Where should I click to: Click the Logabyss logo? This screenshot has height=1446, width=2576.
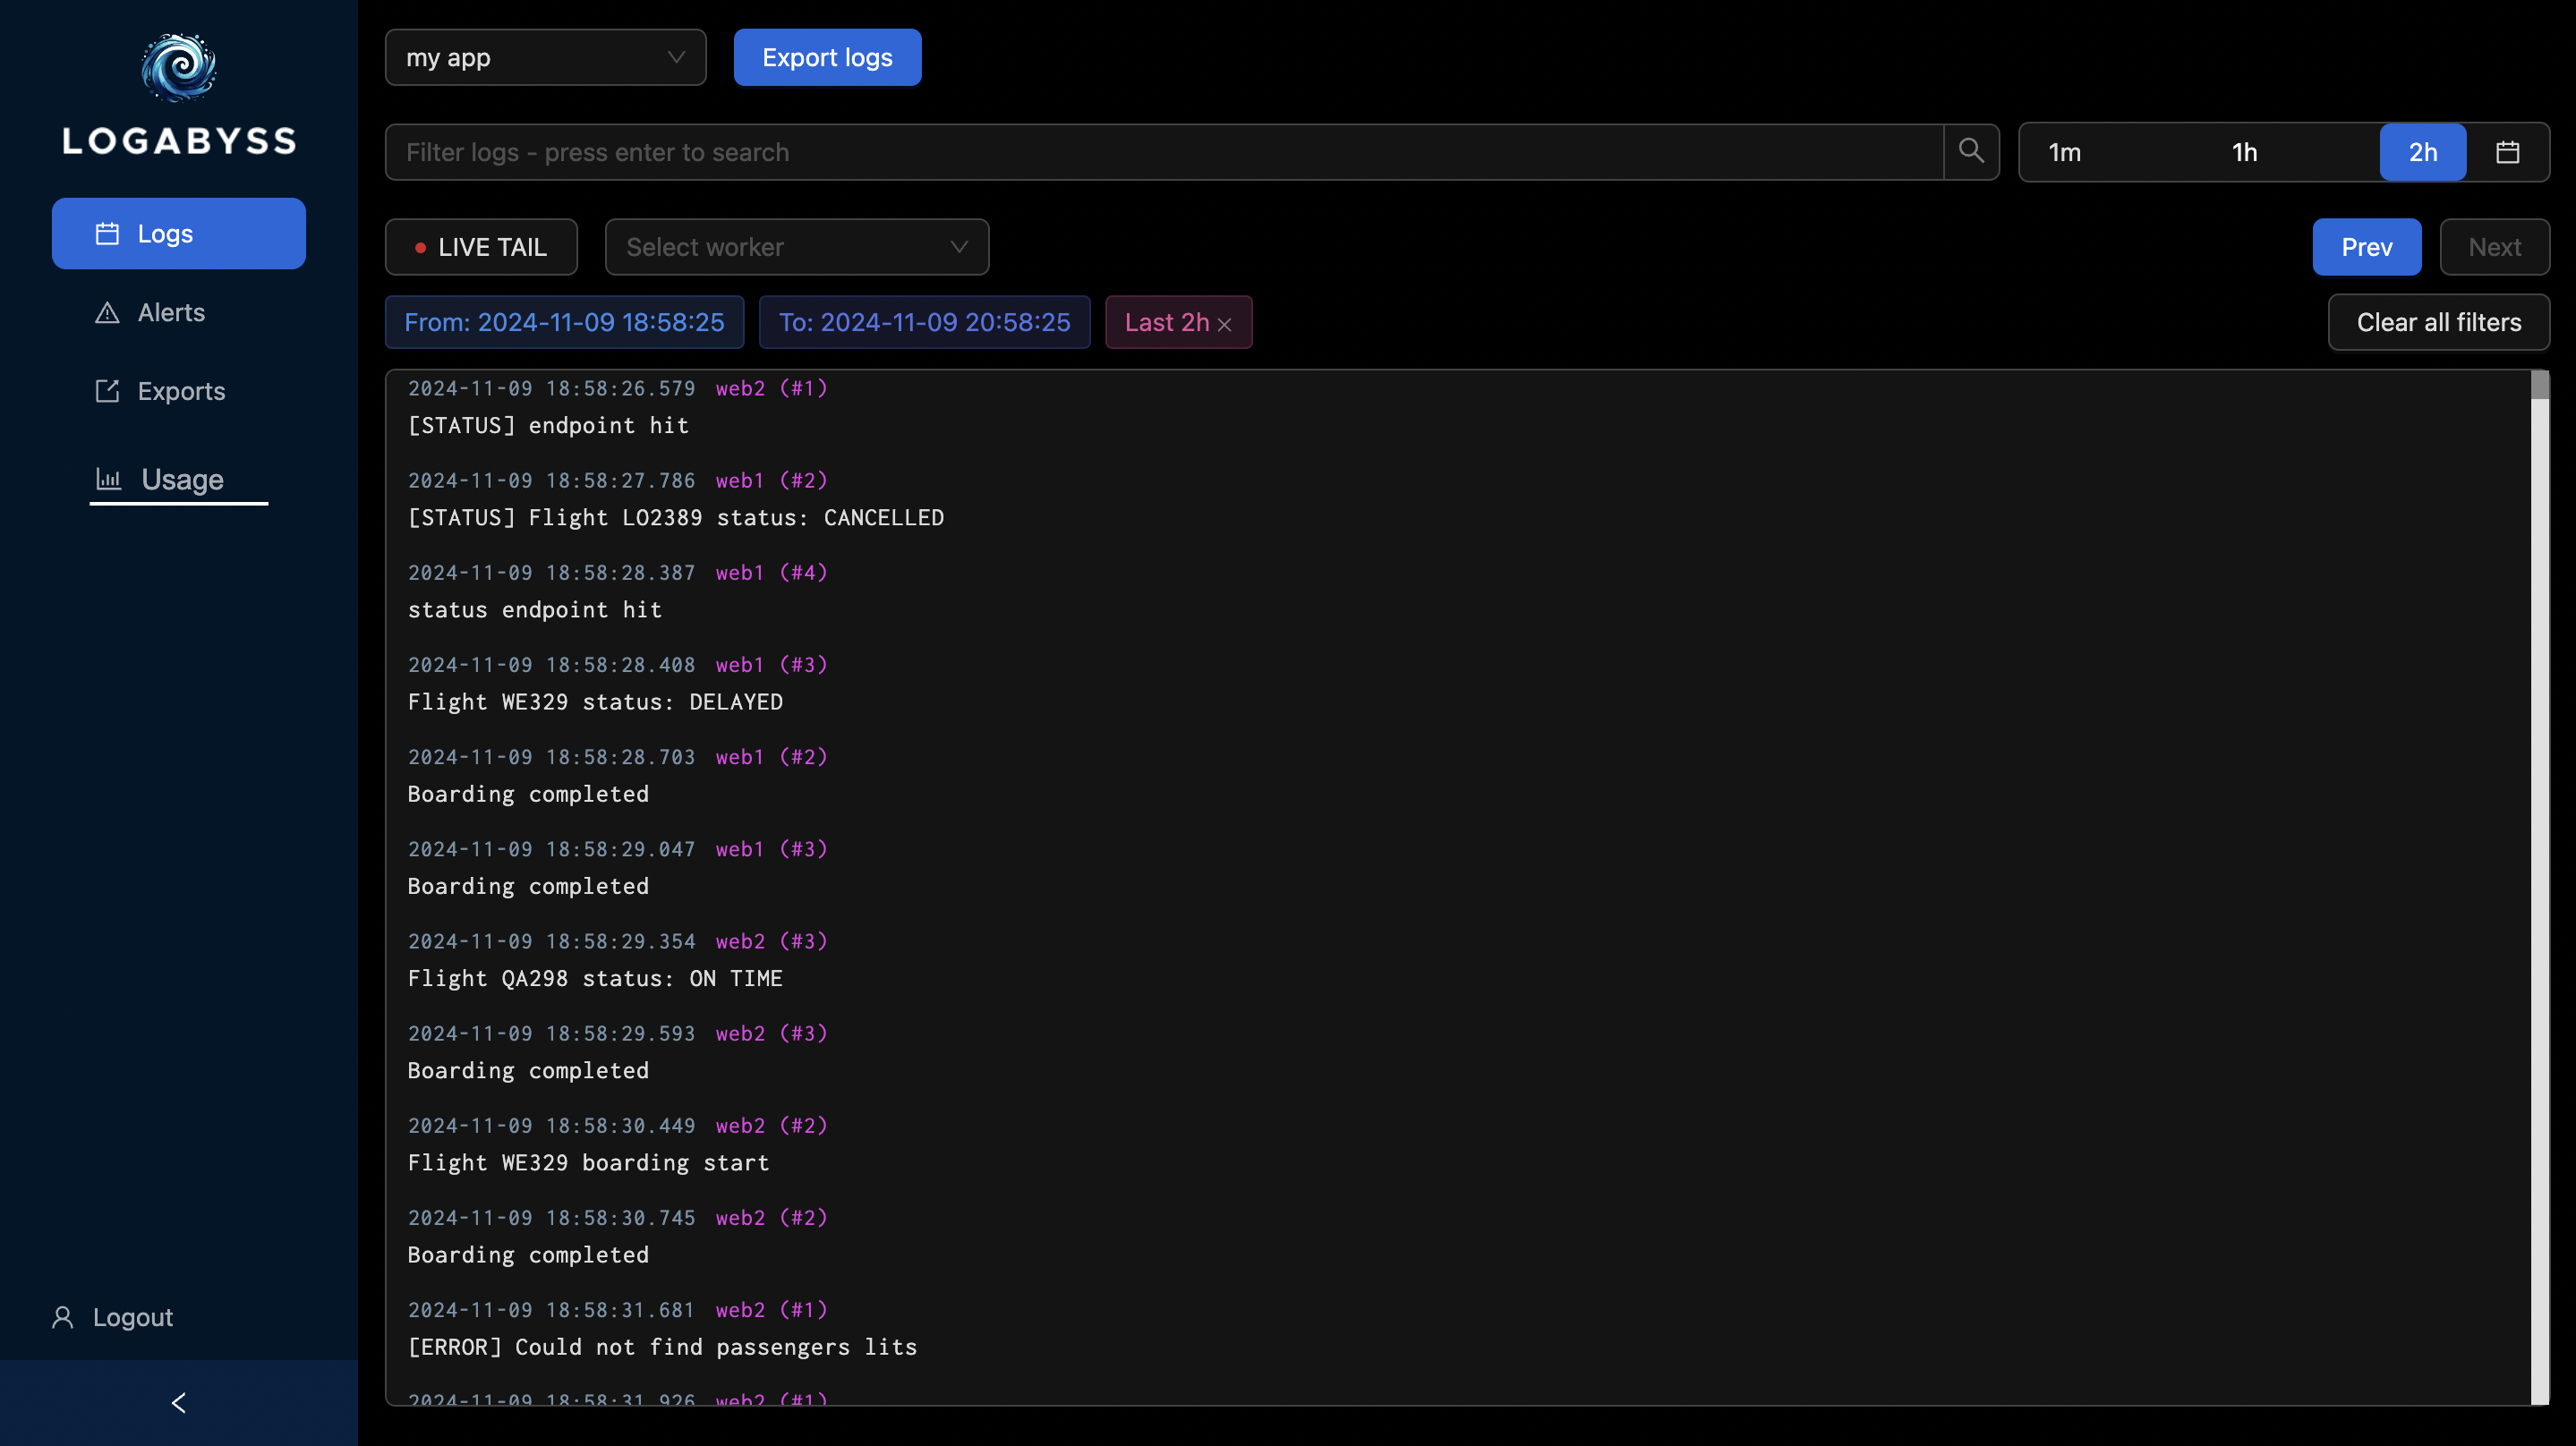pyautogui.click(x=178, y=66)
